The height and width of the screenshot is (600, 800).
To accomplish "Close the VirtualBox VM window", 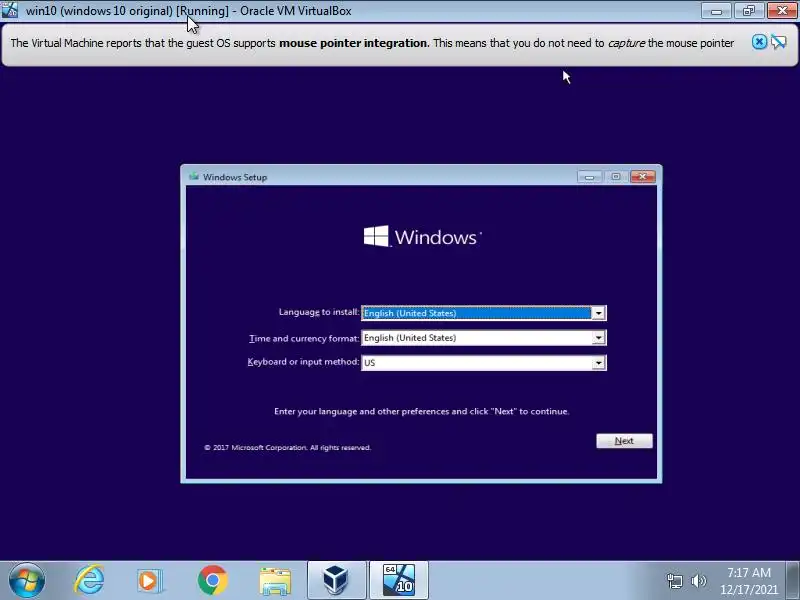I will (x=782, y=10).
